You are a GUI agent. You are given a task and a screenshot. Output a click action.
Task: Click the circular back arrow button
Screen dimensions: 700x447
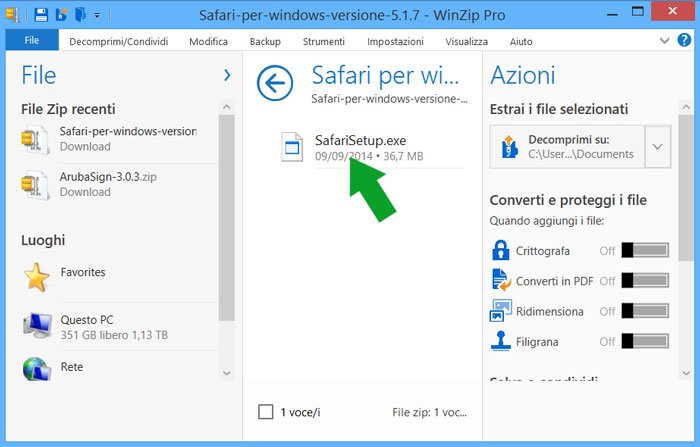pos(275,83)
